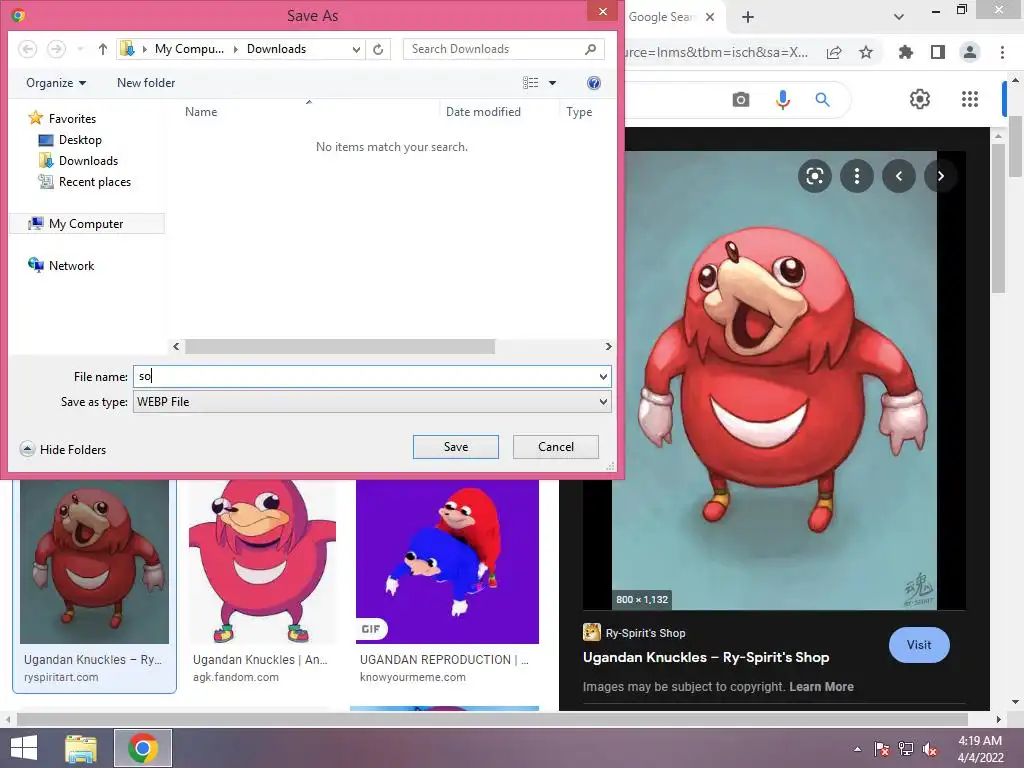Toggle Chrome side panel

pos(938,52)
